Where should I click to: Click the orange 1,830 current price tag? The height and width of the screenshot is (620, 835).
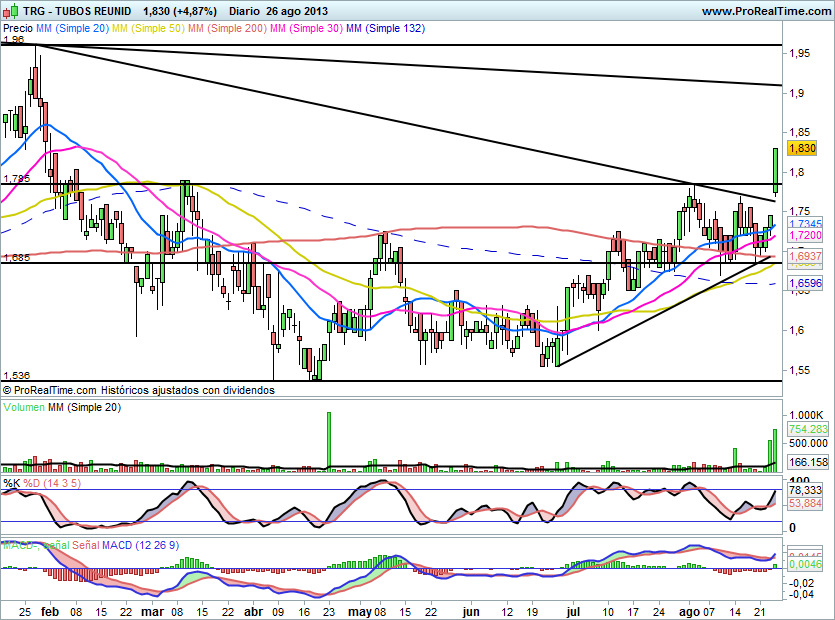pos(802,148)
